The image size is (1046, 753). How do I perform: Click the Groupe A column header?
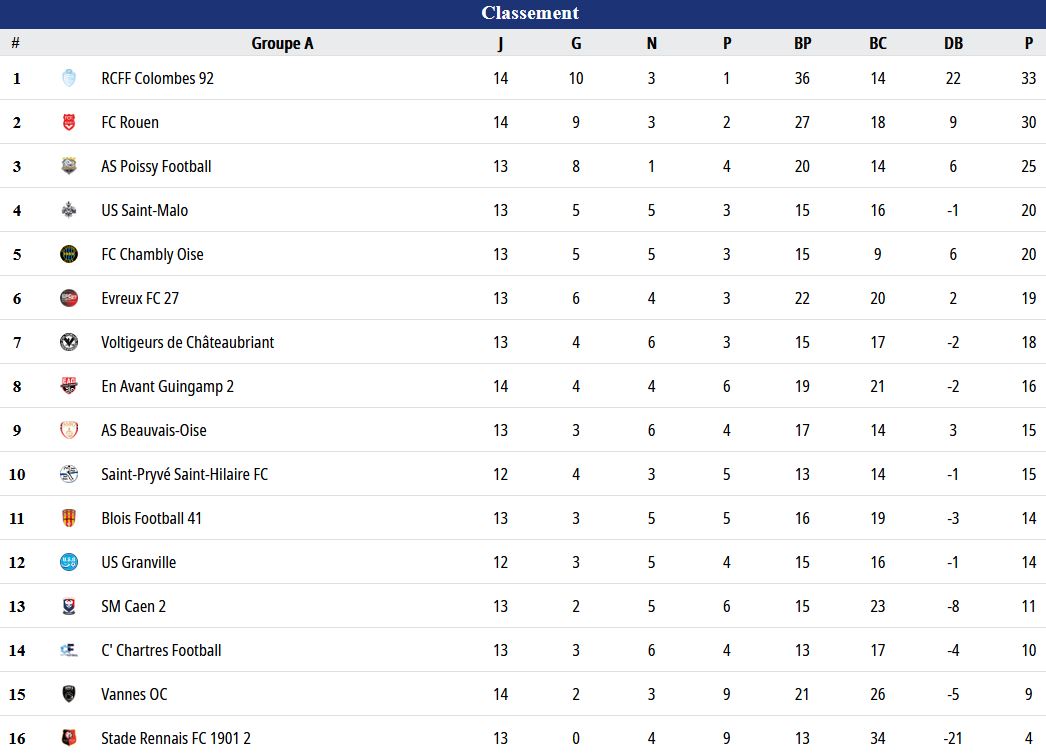[x=282, y=43]
